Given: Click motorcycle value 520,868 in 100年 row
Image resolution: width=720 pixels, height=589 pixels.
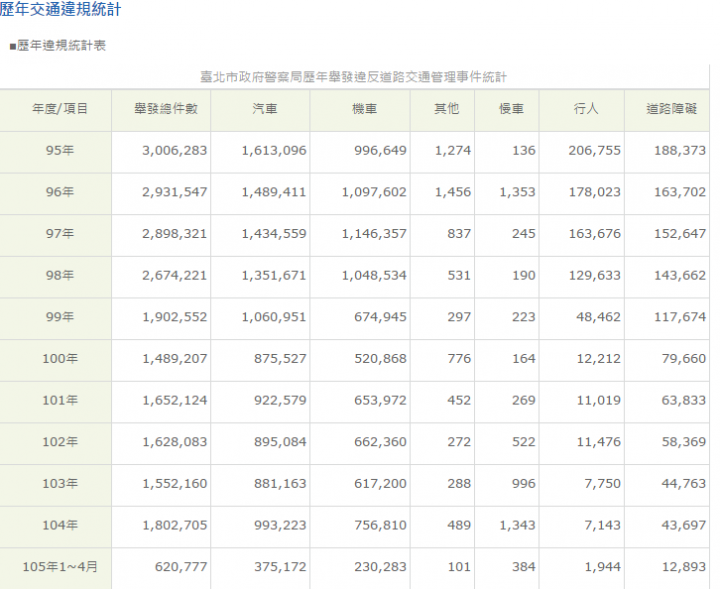Looking at the screenshot, I should click(381, 359).
